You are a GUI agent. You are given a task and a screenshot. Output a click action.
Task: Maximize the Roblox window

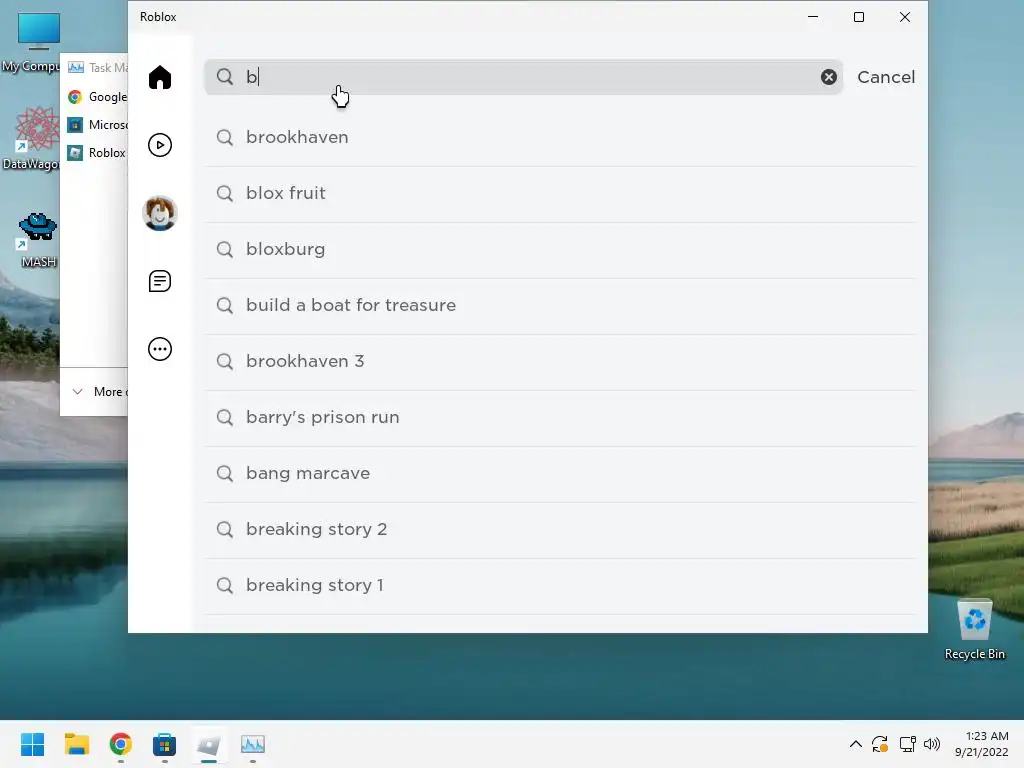[859, 17]
